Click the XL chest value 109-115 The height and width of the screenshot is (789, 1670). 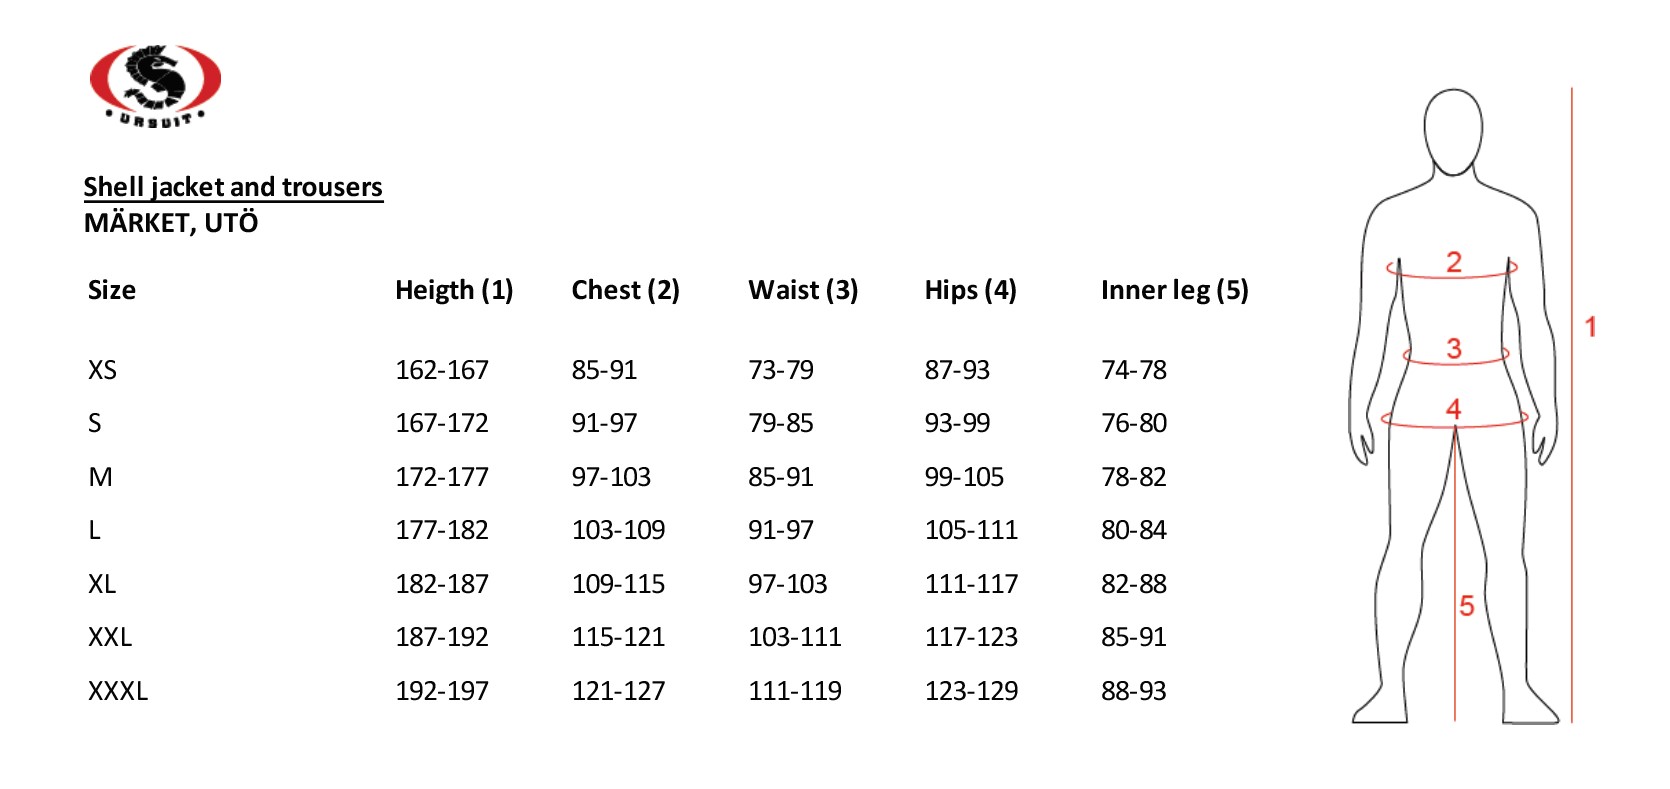point(618,584)
